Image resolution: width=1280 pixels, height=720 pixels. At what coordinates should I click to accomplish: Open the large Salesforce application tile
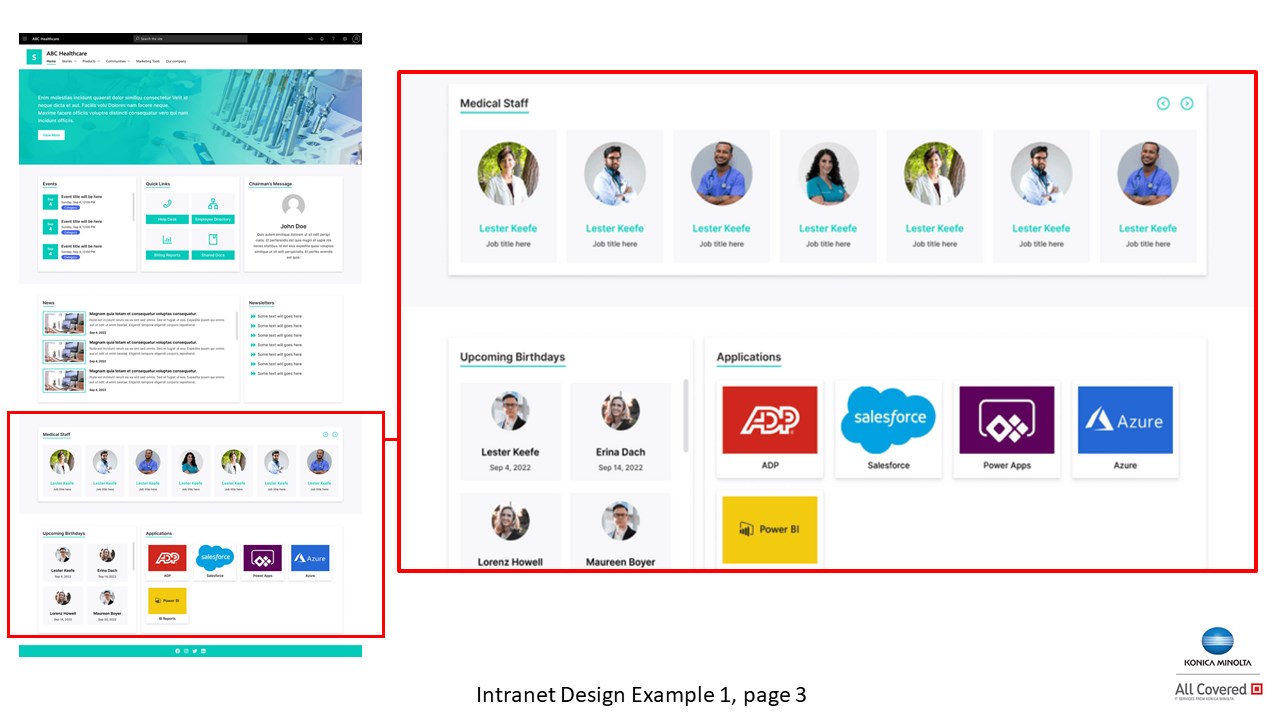pyautogui.click(x=888, y=429)
